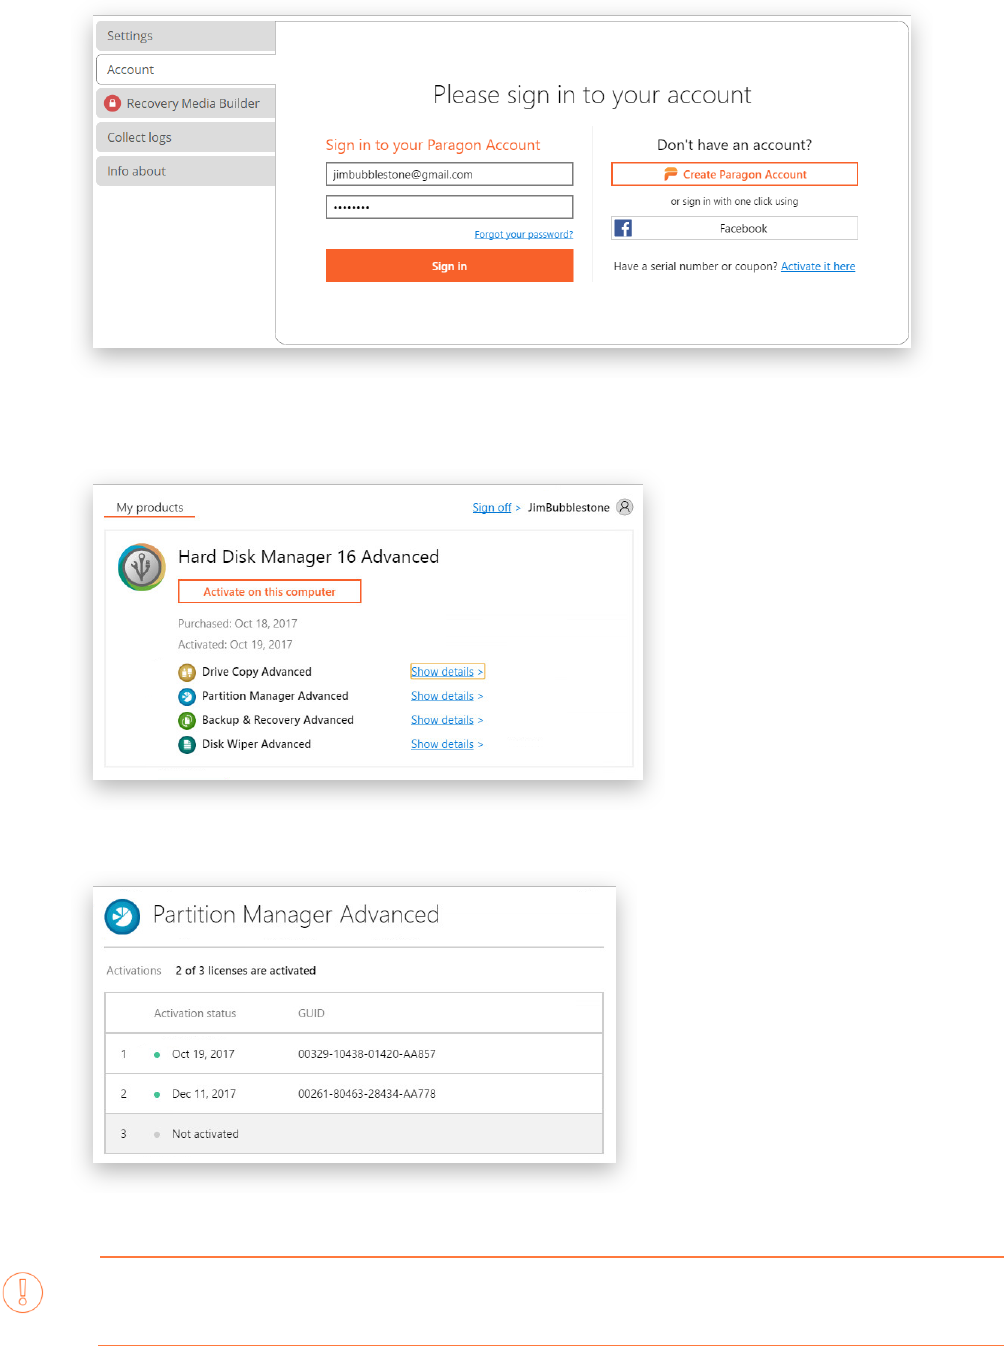Open the Settings sidebar tab
The height and width of the screenshot is (1346, 1004).
point(185,36)
